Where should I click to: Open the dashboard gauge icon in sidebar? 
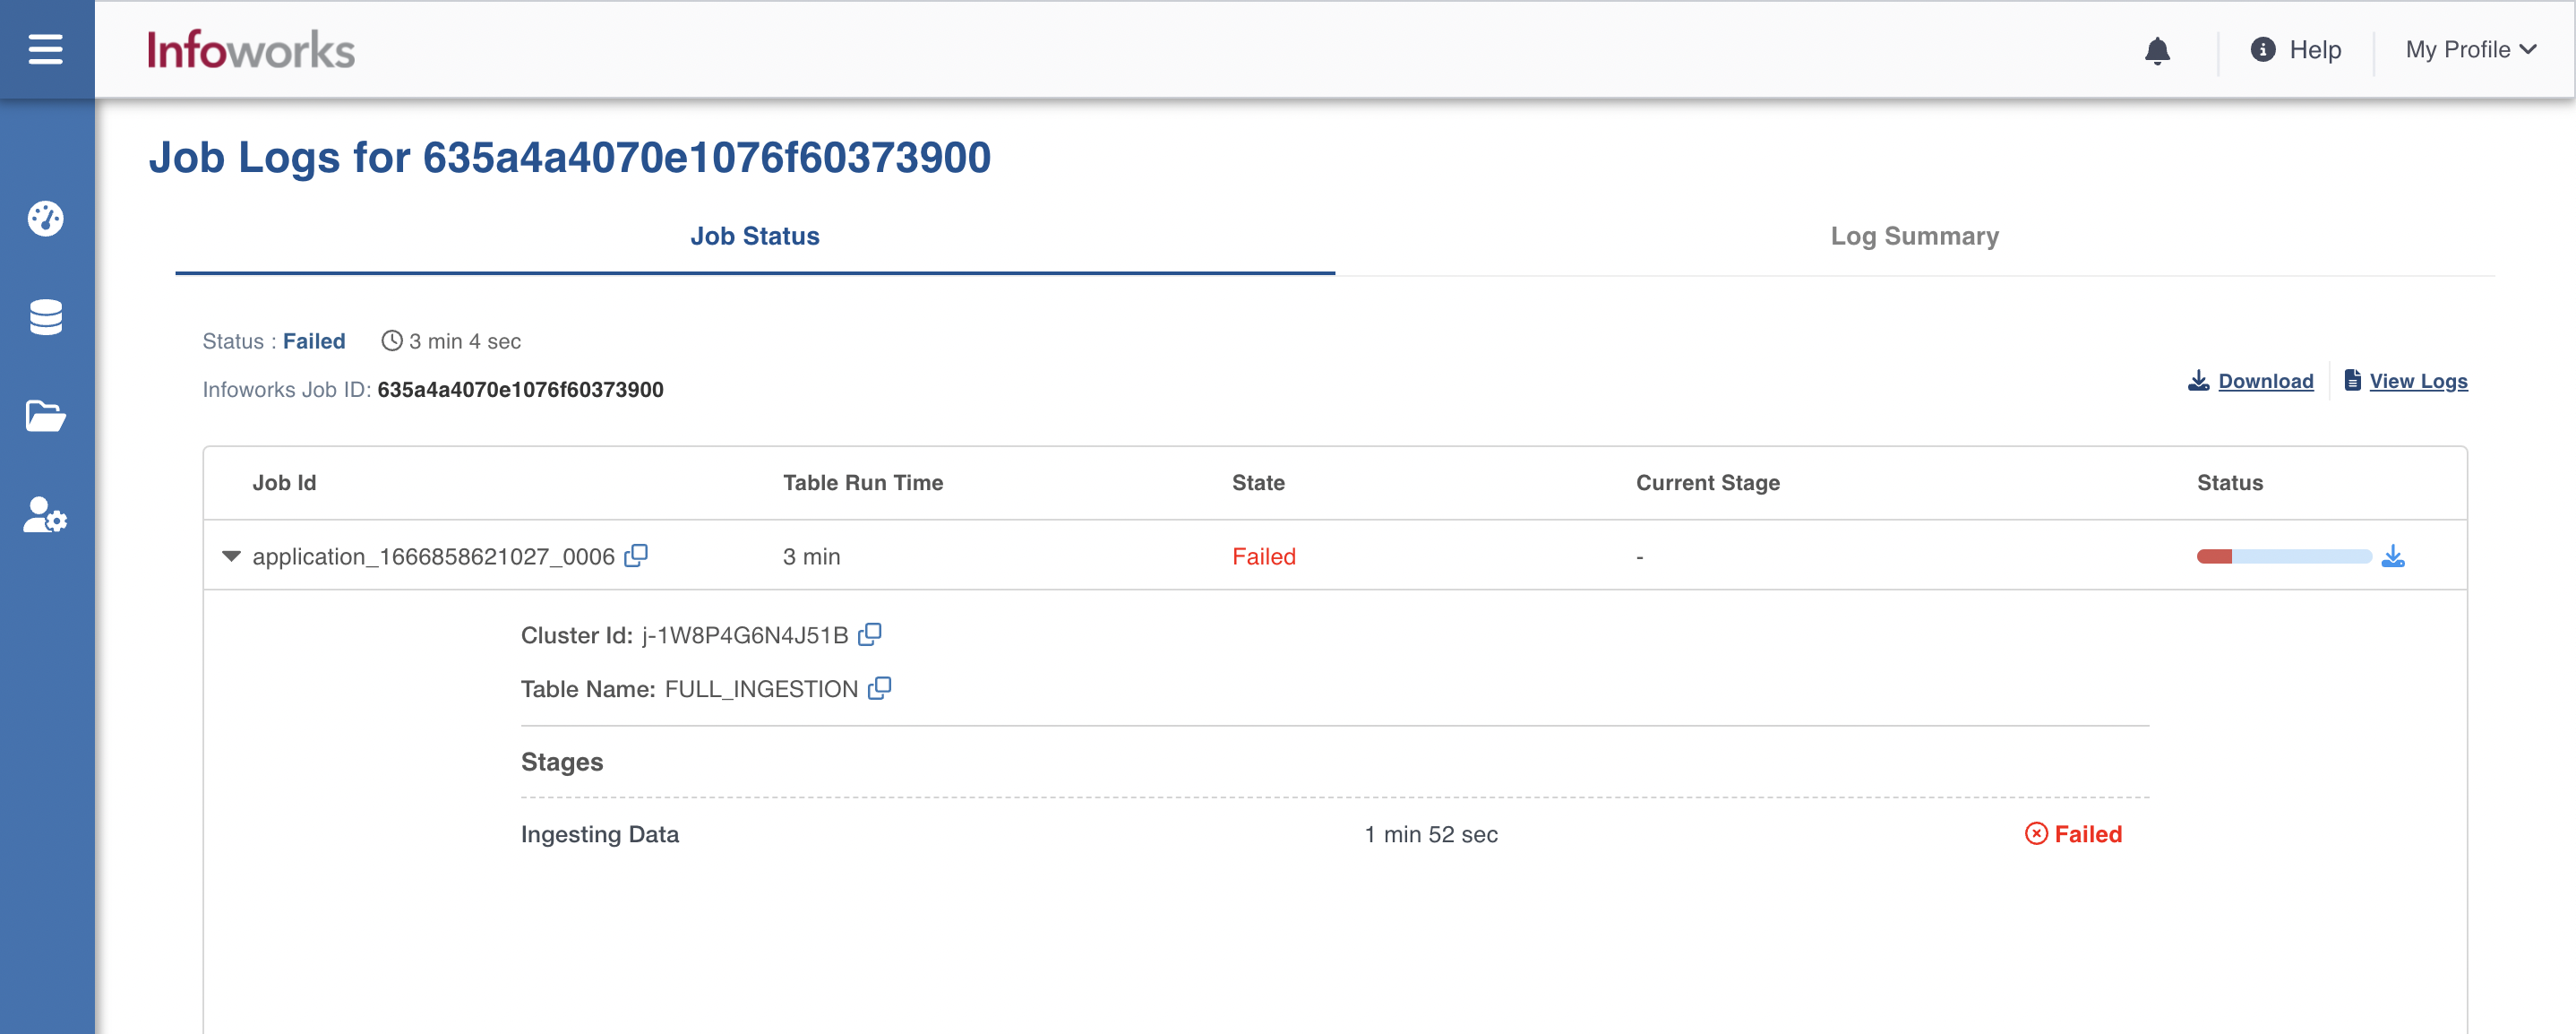click(x=46, y=218)
